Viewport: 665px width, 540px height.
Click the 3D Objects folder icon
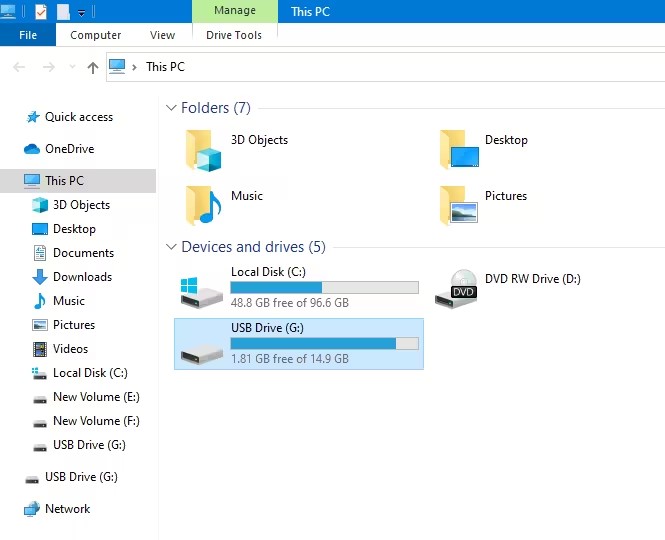click(x=203, y=151)
